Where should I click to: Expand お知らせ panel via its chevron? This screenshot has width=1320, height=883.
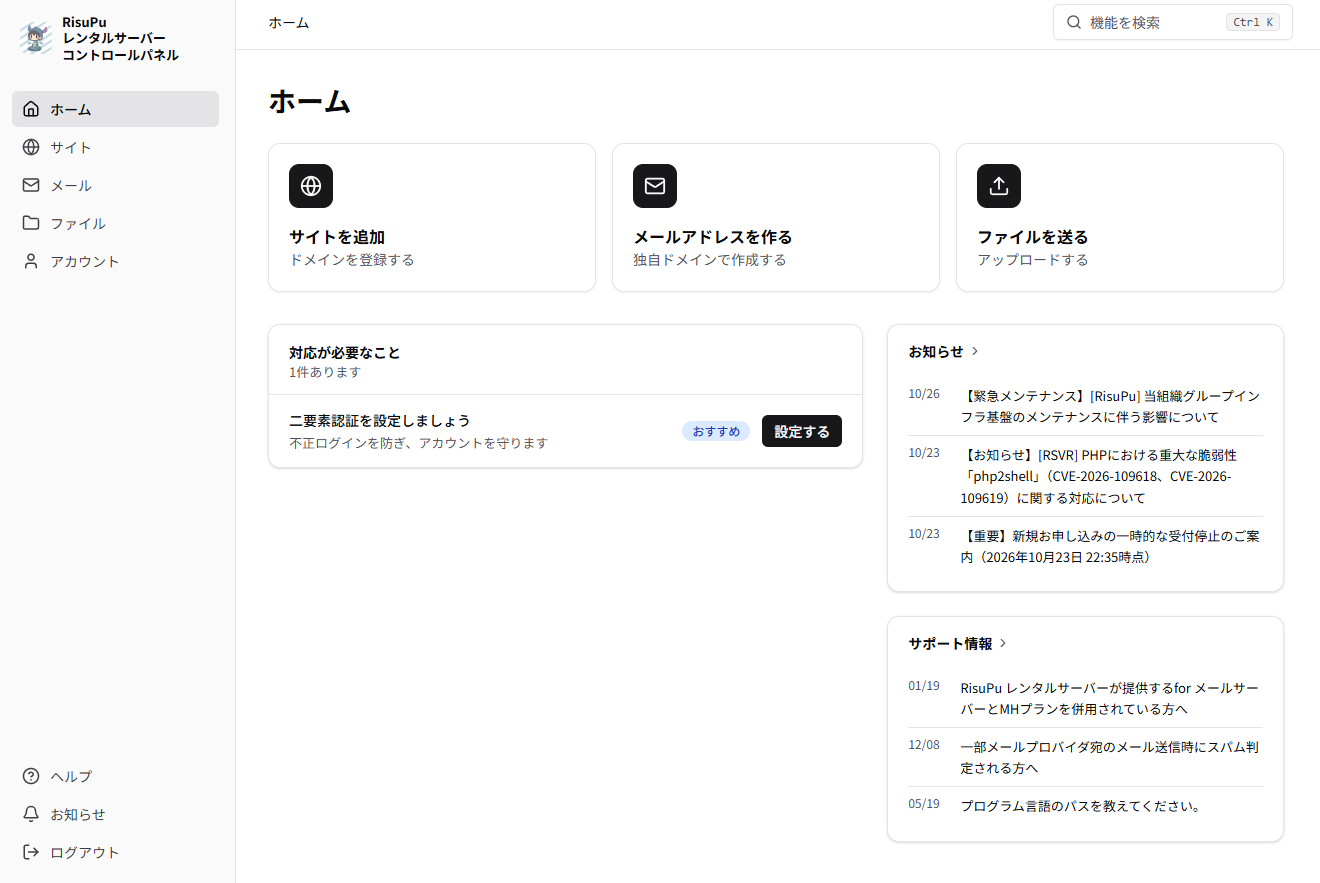pos(975,351)
